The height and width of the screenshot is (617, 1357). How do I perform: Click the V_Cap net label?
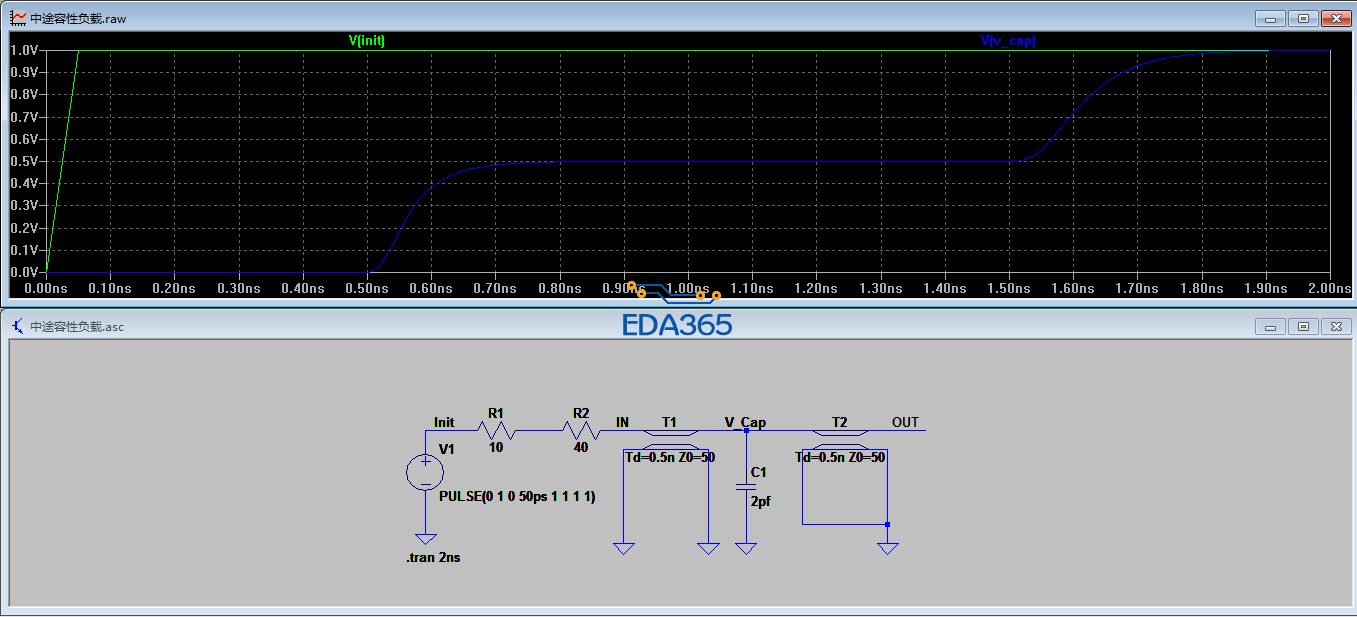point(745,422)
